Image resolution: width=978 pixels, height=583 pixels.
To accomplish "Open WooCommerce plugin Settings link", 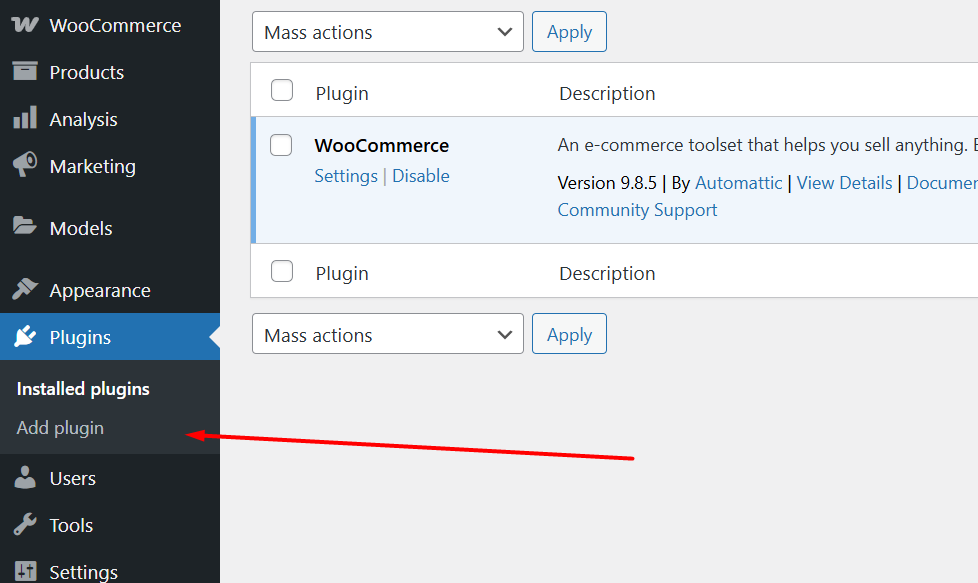I will pos(346,176).
